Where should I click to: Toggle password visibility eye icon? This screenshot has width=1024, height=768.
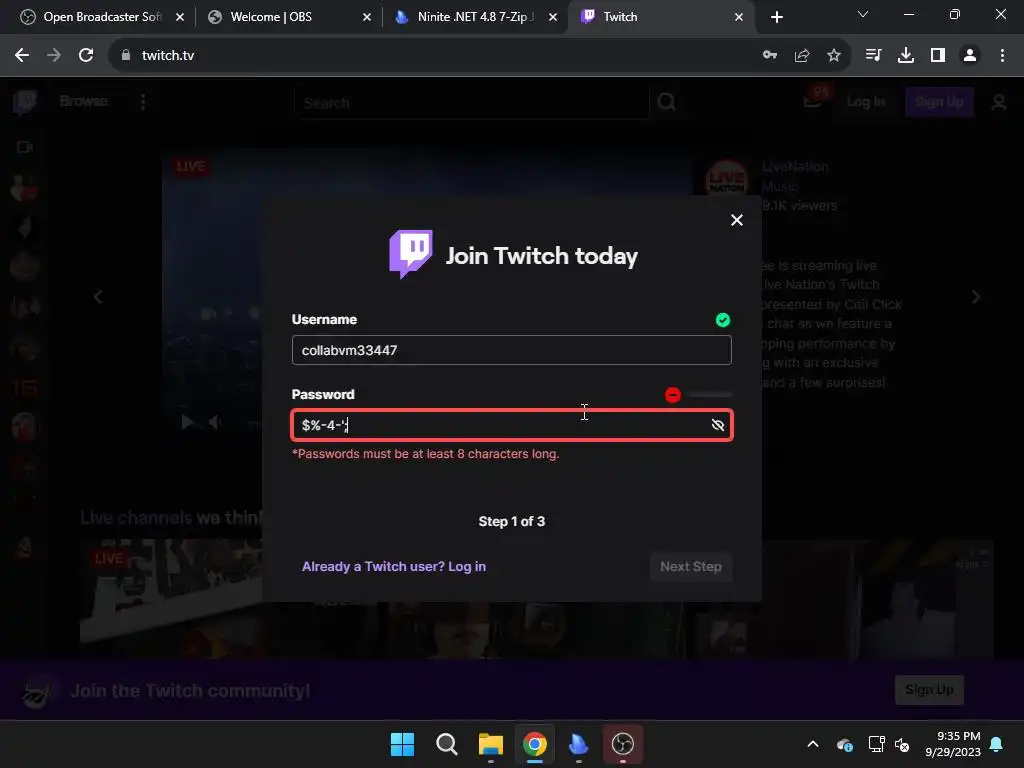[x=718, y=425]
